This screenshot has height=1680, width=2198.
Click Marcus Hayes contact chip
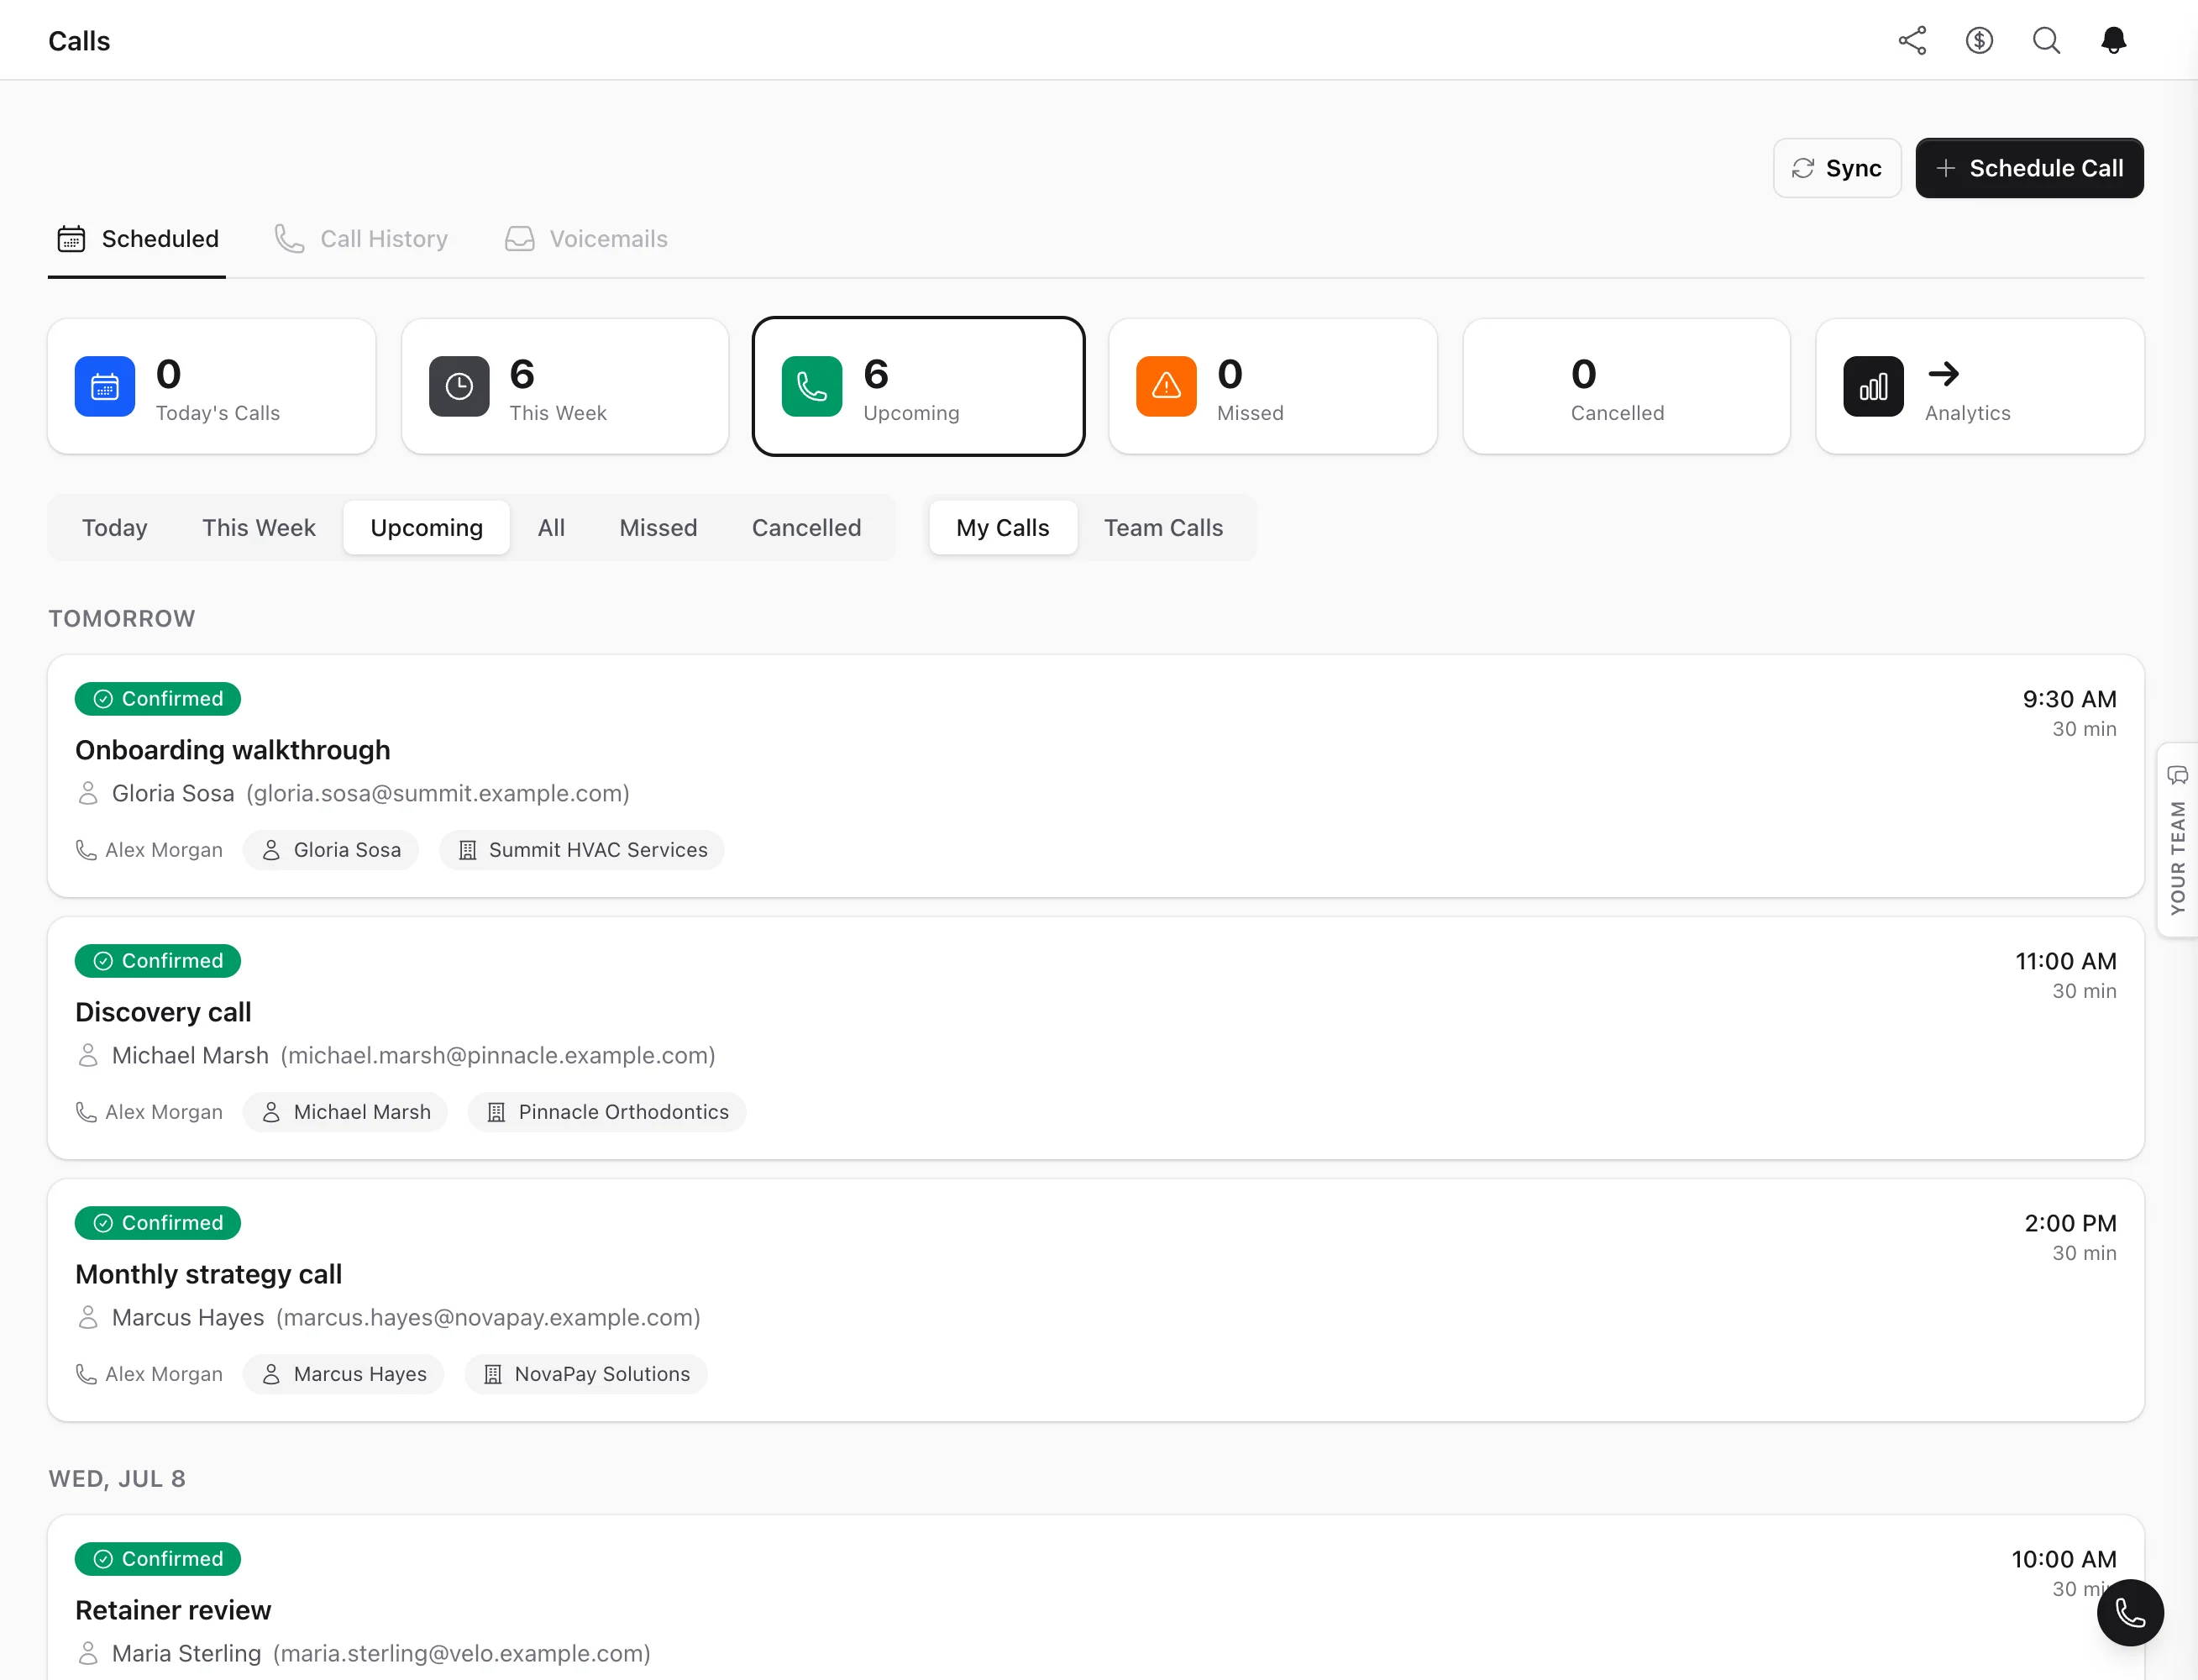click(344, 1374)
